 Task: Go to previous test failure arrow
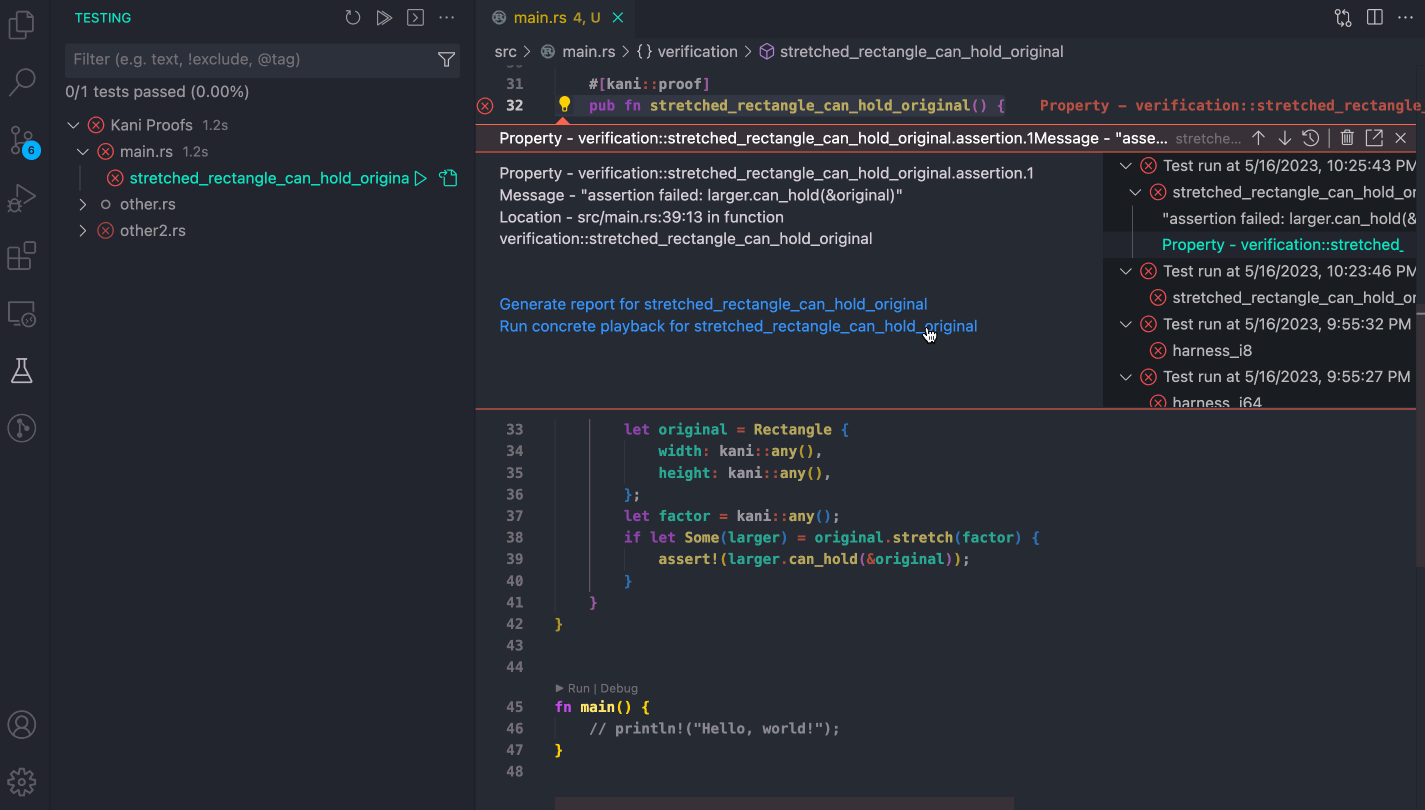pos(1259,138)
